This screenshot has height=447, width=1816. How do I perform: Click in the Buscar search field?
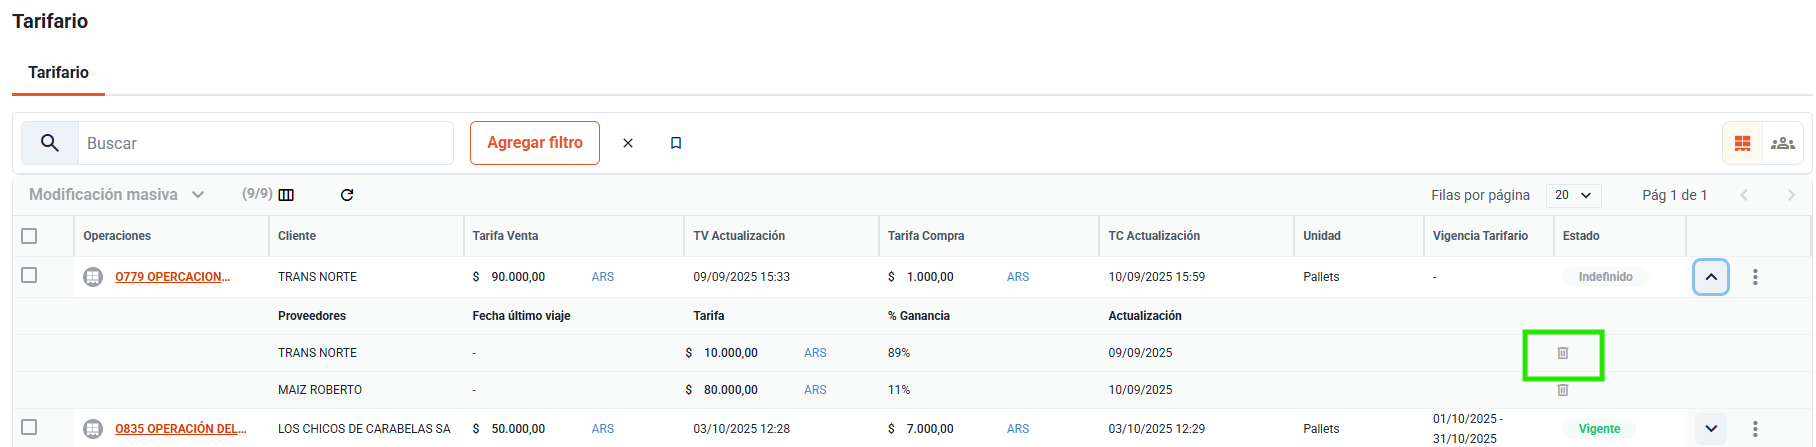(265, 143)
